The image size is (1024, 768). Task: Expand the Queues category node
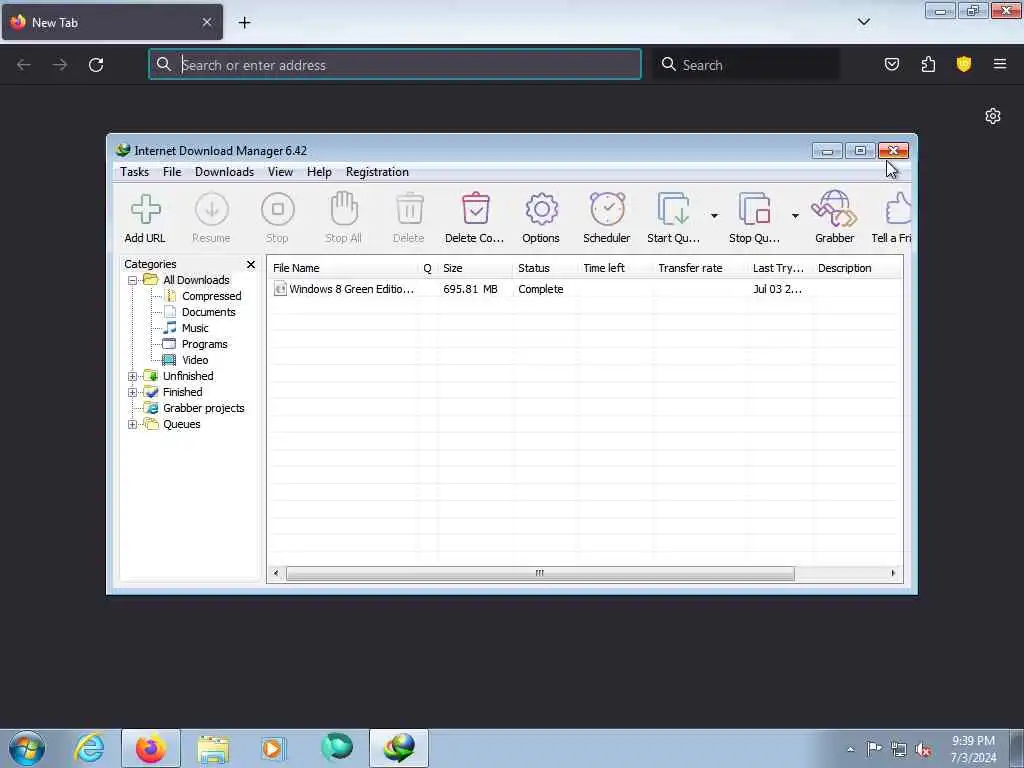click(133, 424)
